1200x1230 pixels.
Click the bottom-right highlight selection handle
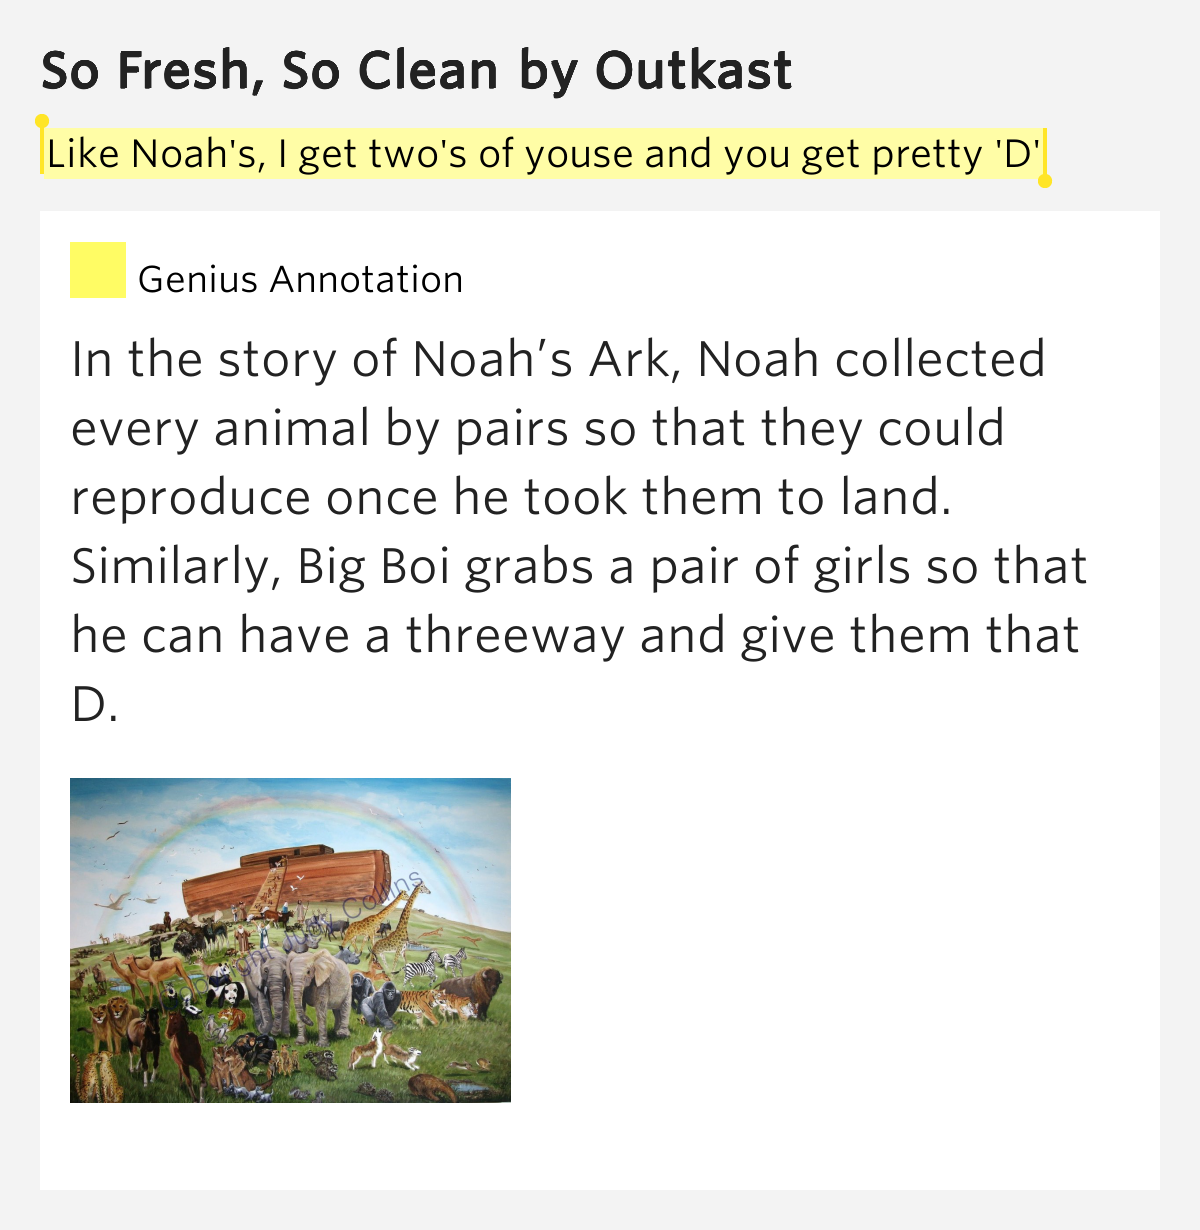[x=1045, y=181]
